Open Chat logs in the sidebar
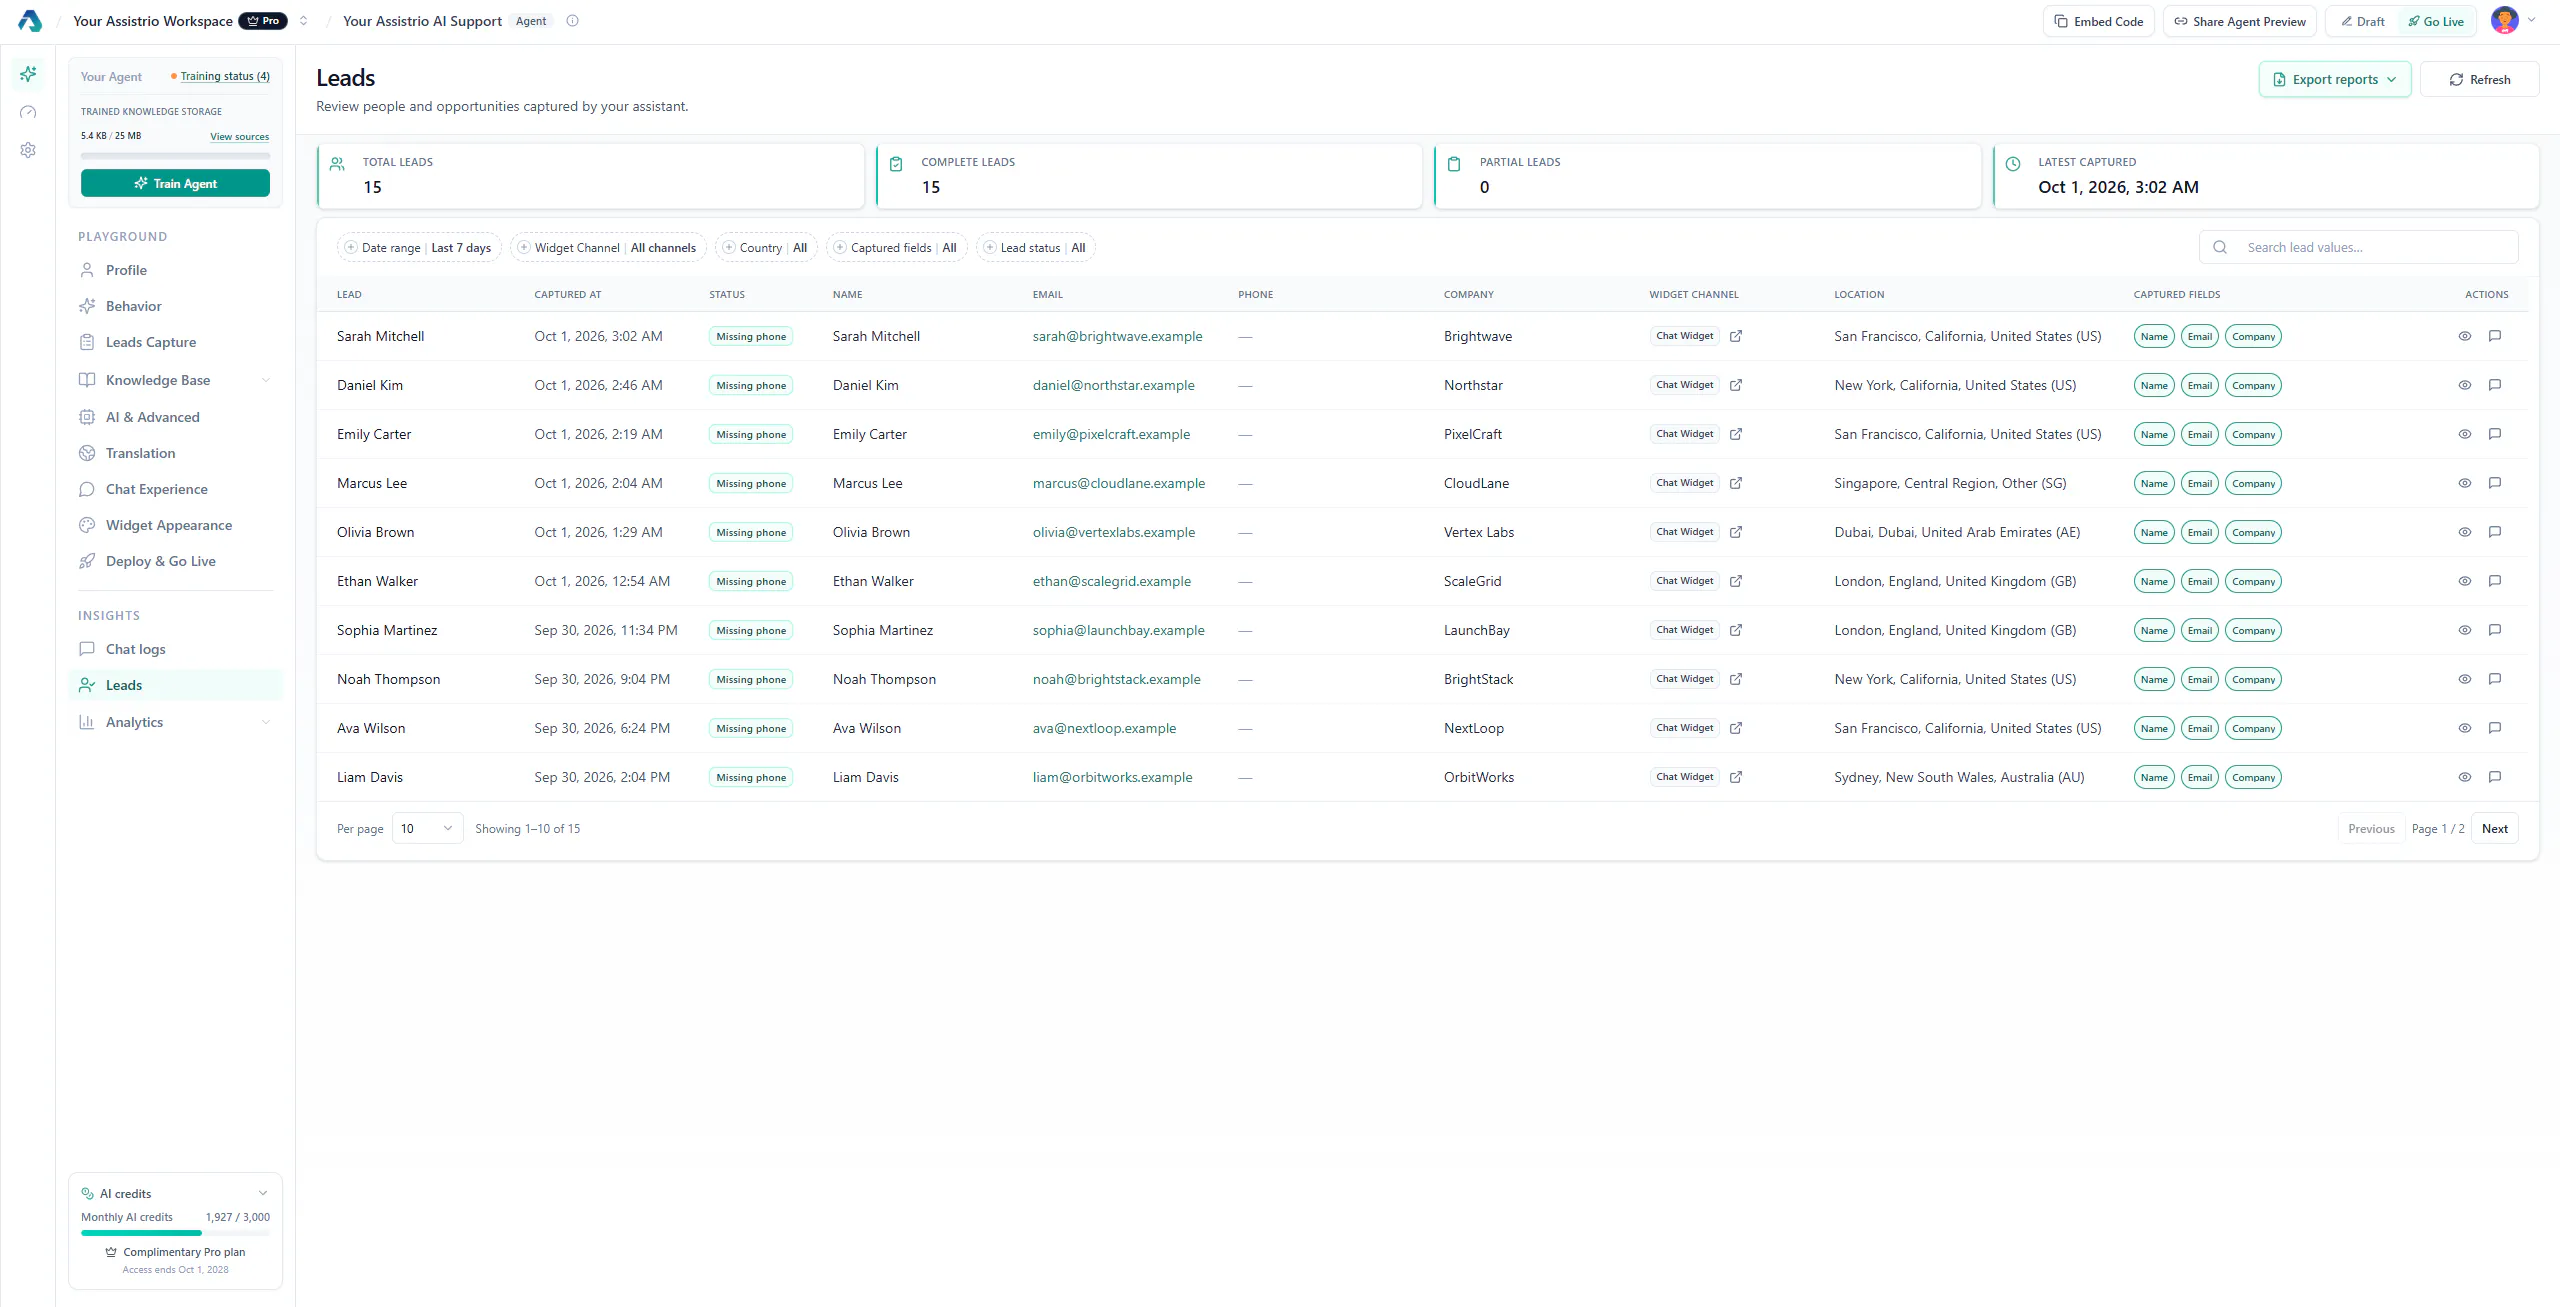The width and height of the screenshot is (2560, 1307). (x=175, y=649)
